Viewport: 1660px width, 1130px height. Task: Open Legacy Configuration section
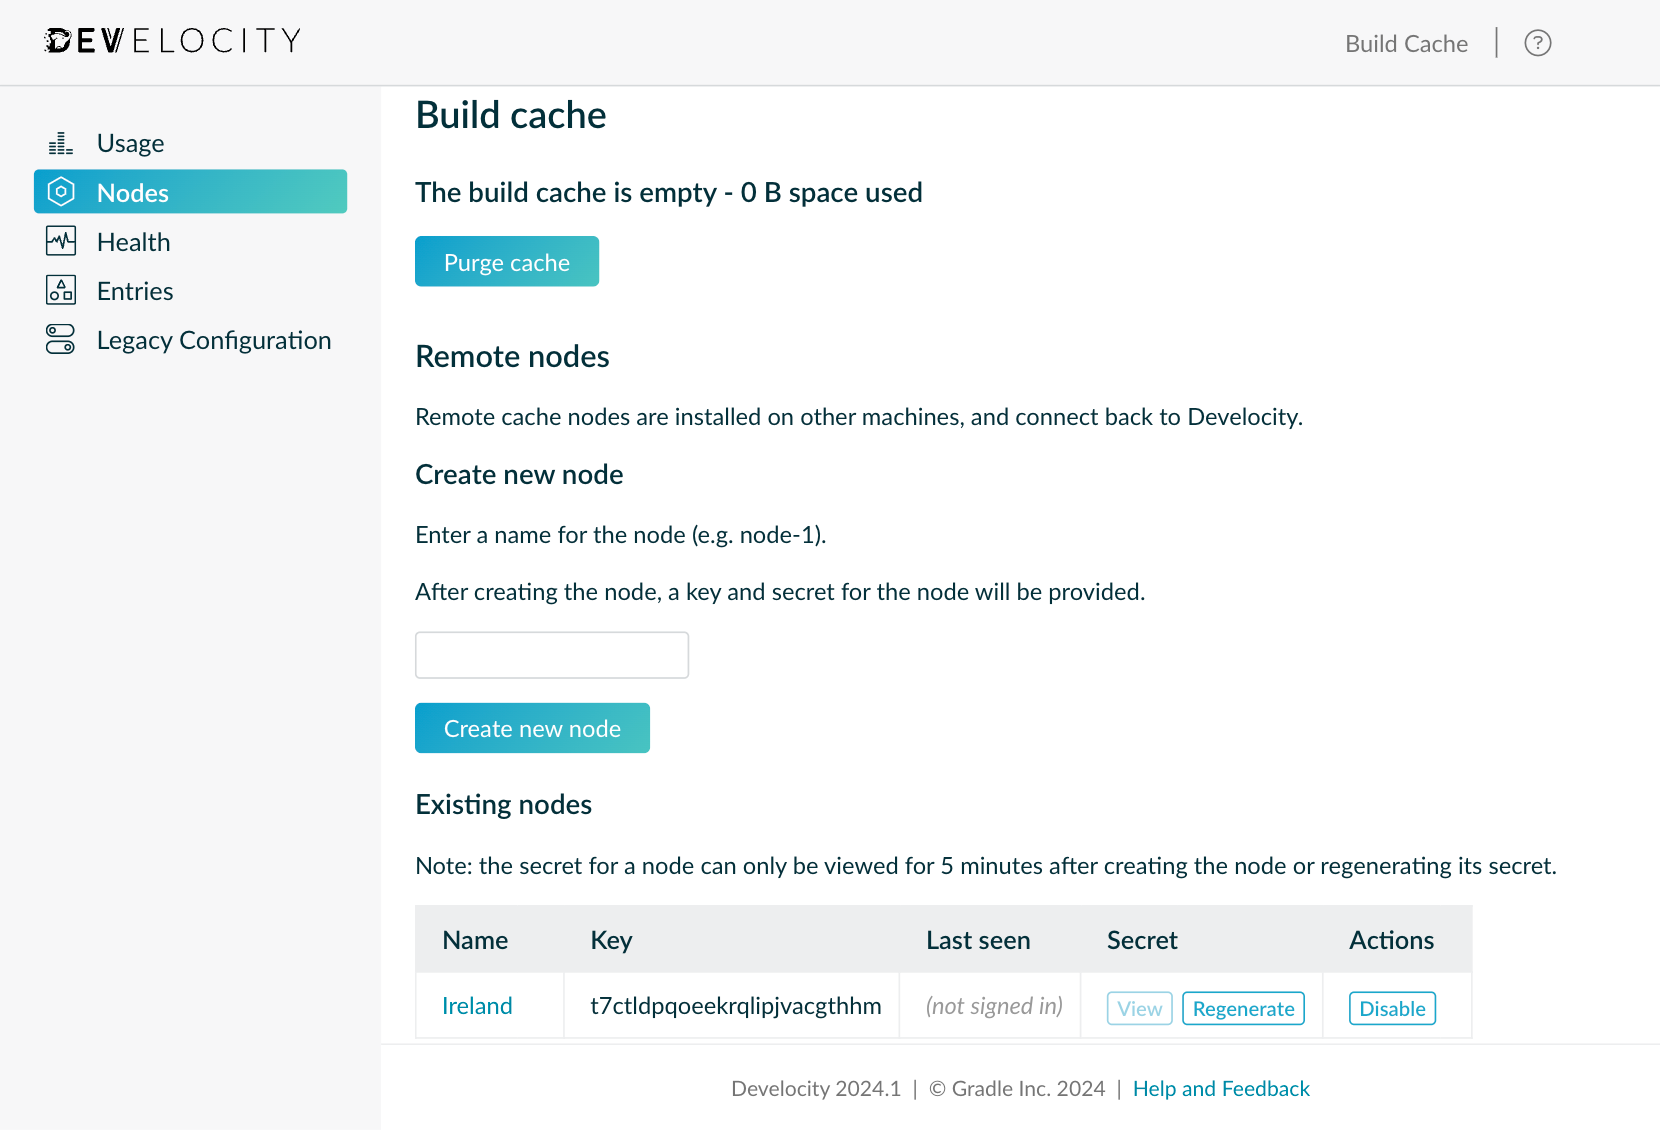point(214,339)
